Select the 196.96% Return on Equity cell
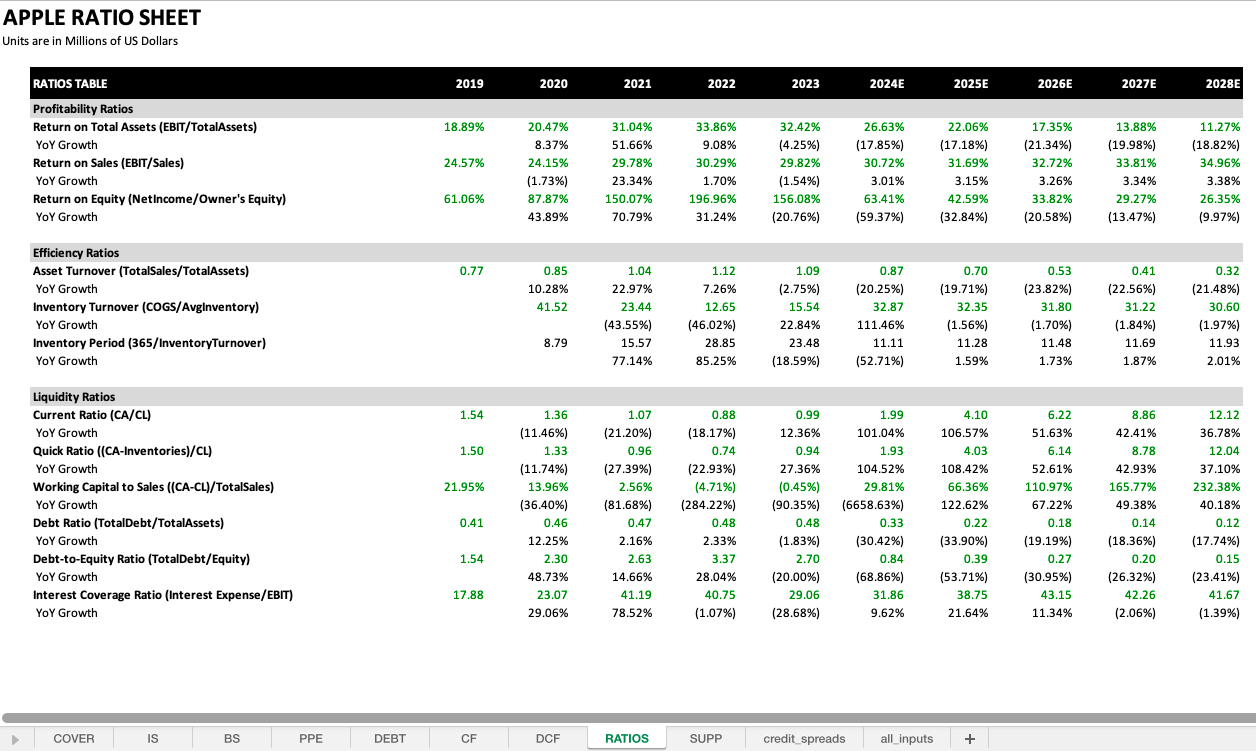Viewport: 1256px width, 751px height. [x=715, y=199]
